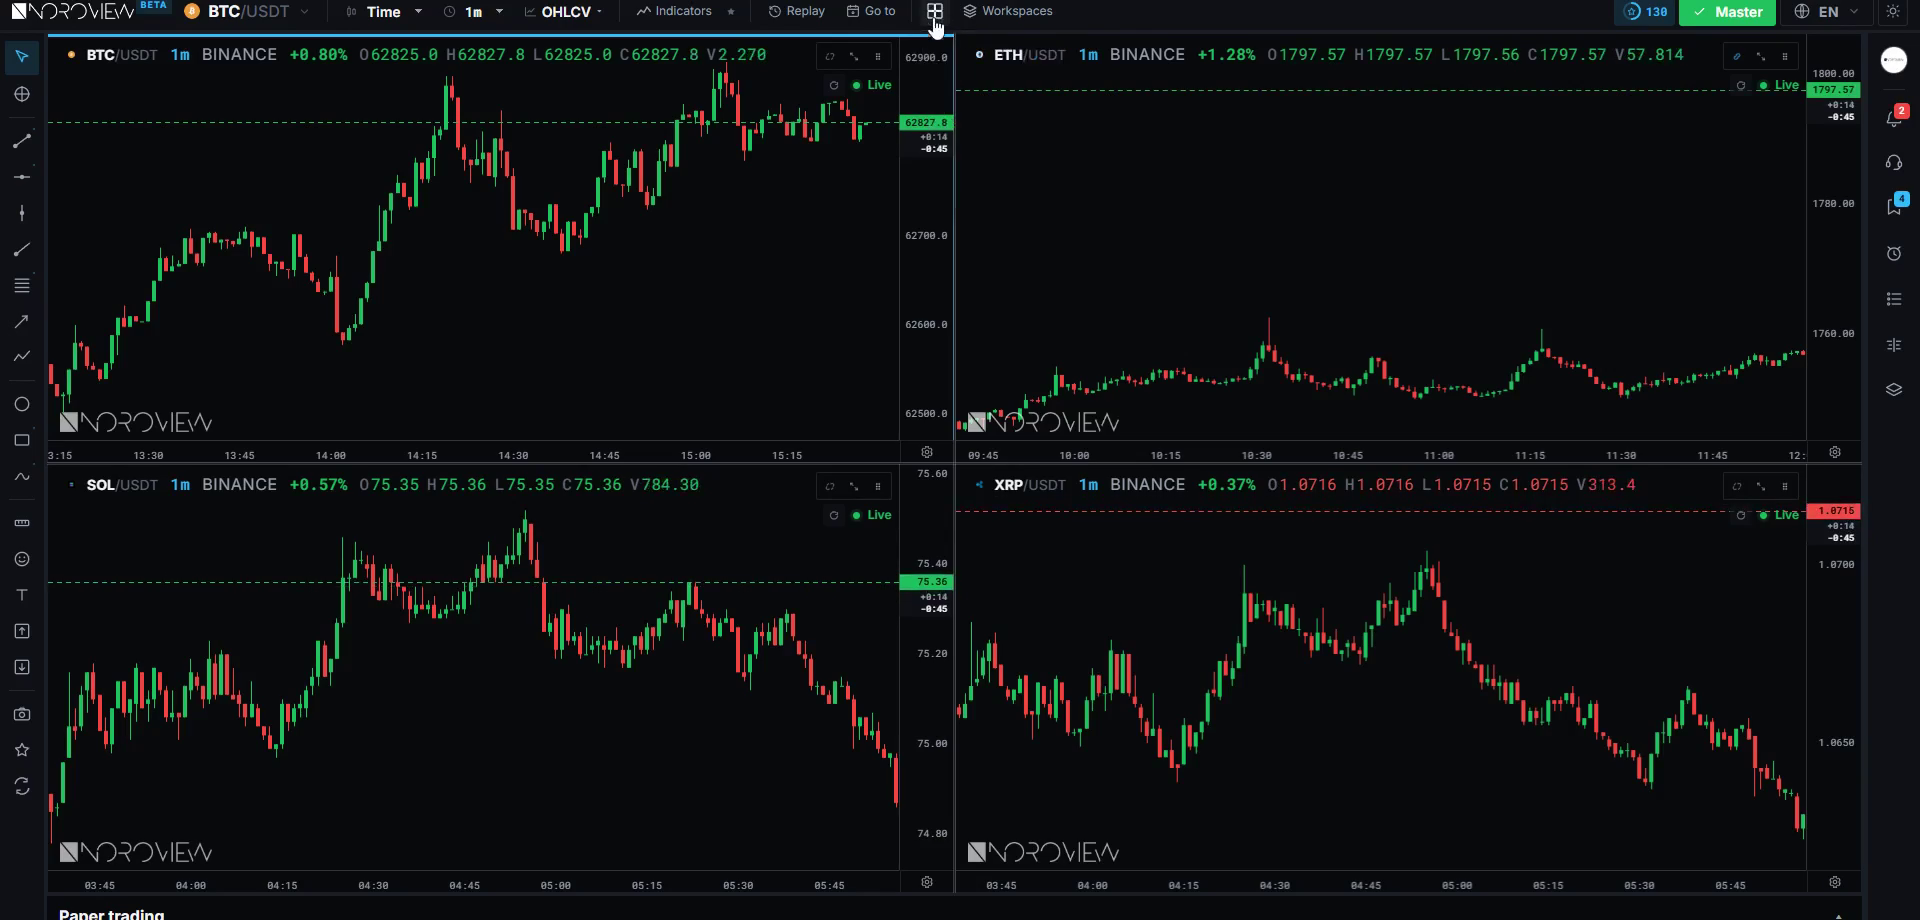1920x920 pixels.
Task: Expand the OHLCV dropdown
Action: coord(563,12)
